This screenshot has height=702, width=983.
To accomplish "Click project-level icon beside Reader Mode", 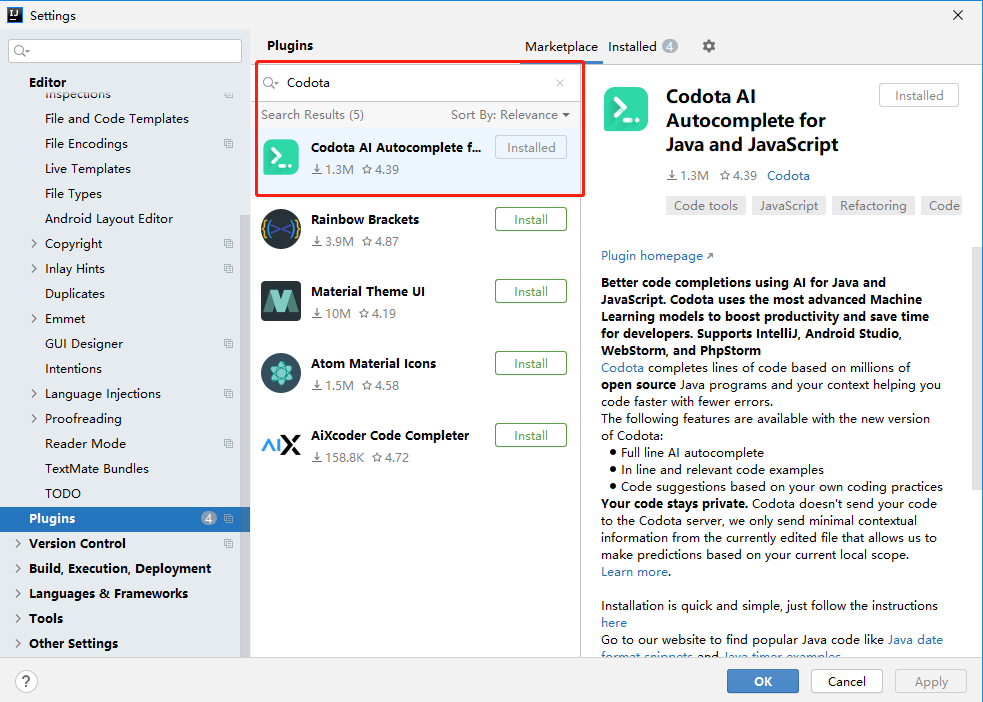I will click(x=228, y=444).
